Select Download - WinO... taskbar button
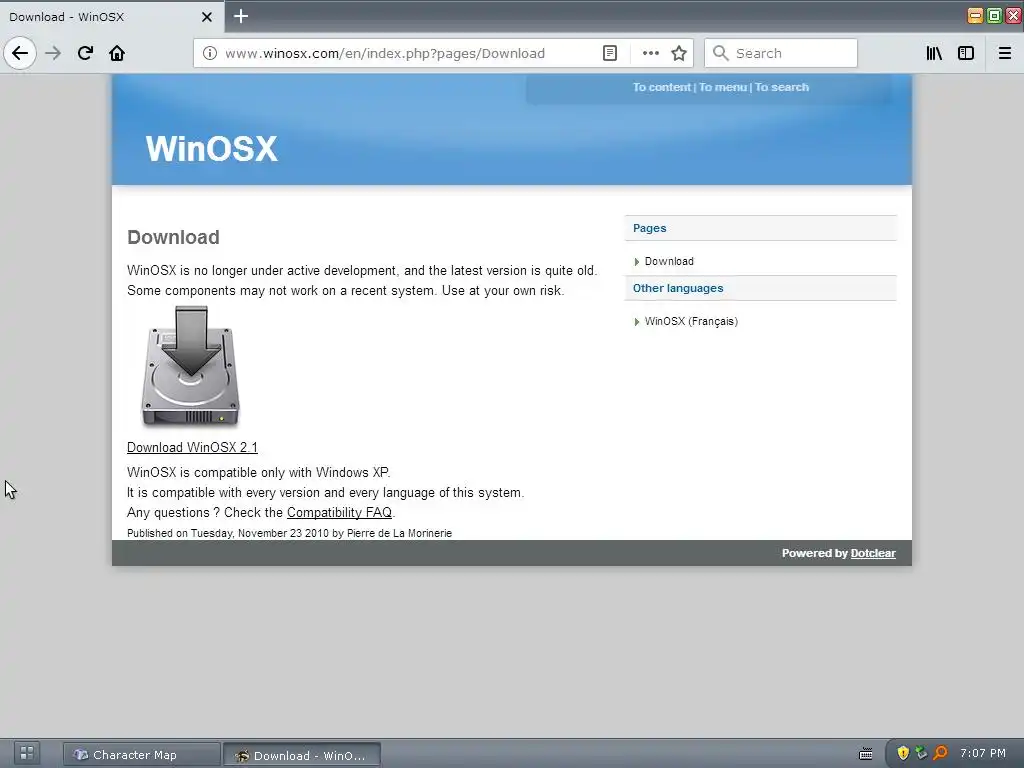Screen dimensions: 1024x768 point(302,756)
